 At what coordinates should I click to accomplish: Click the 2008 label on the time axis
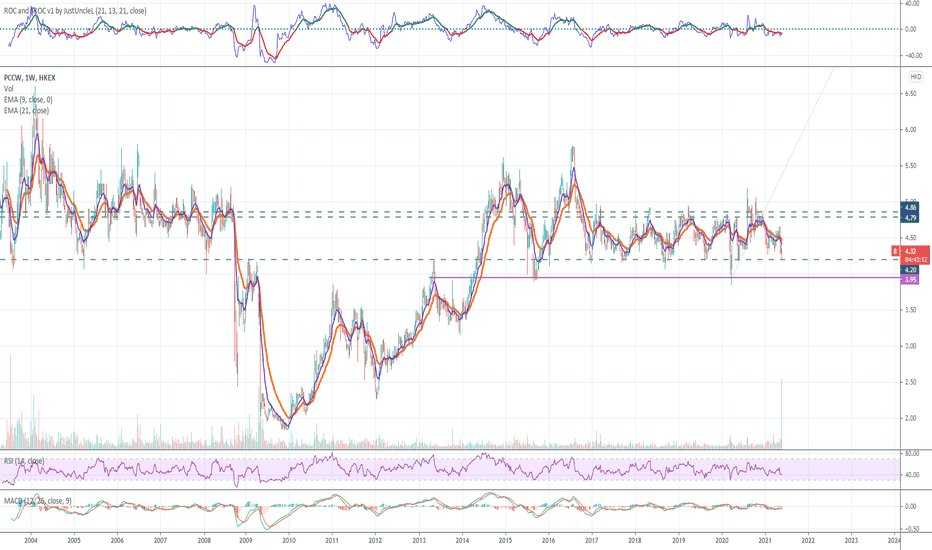tap(204, 540)
